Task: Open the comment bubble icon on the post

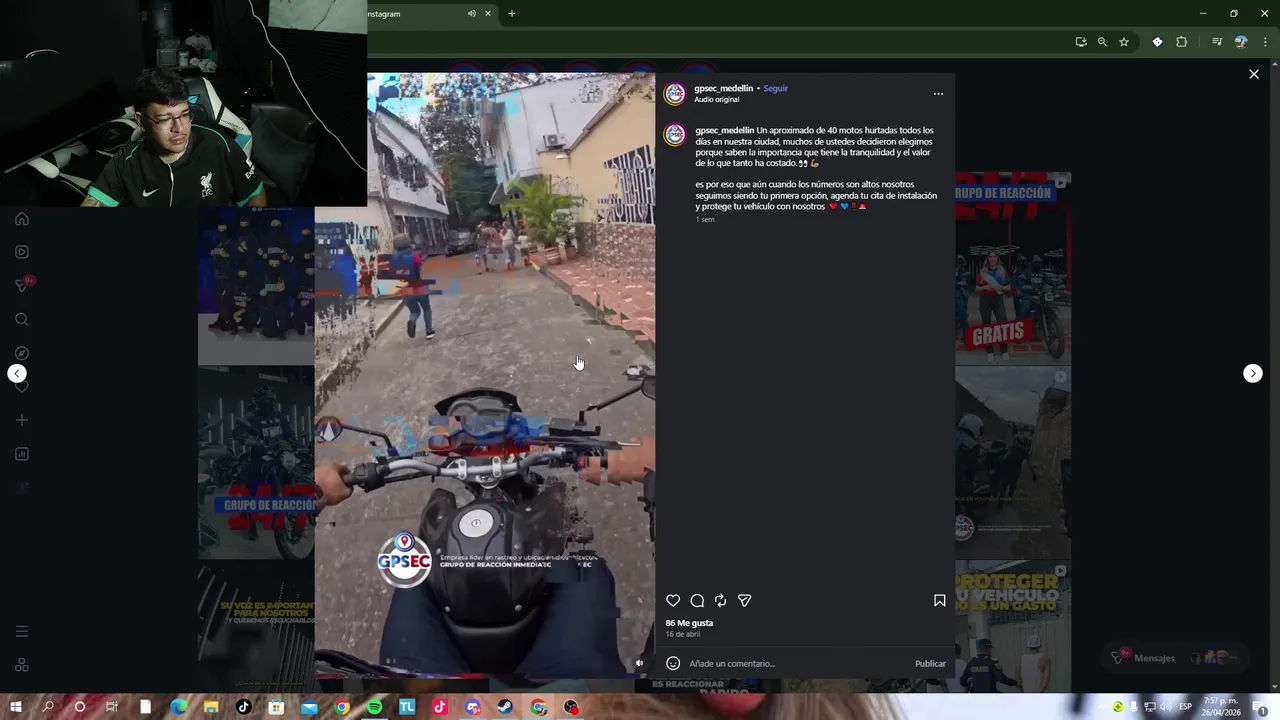Action: (x=697, y=601)
